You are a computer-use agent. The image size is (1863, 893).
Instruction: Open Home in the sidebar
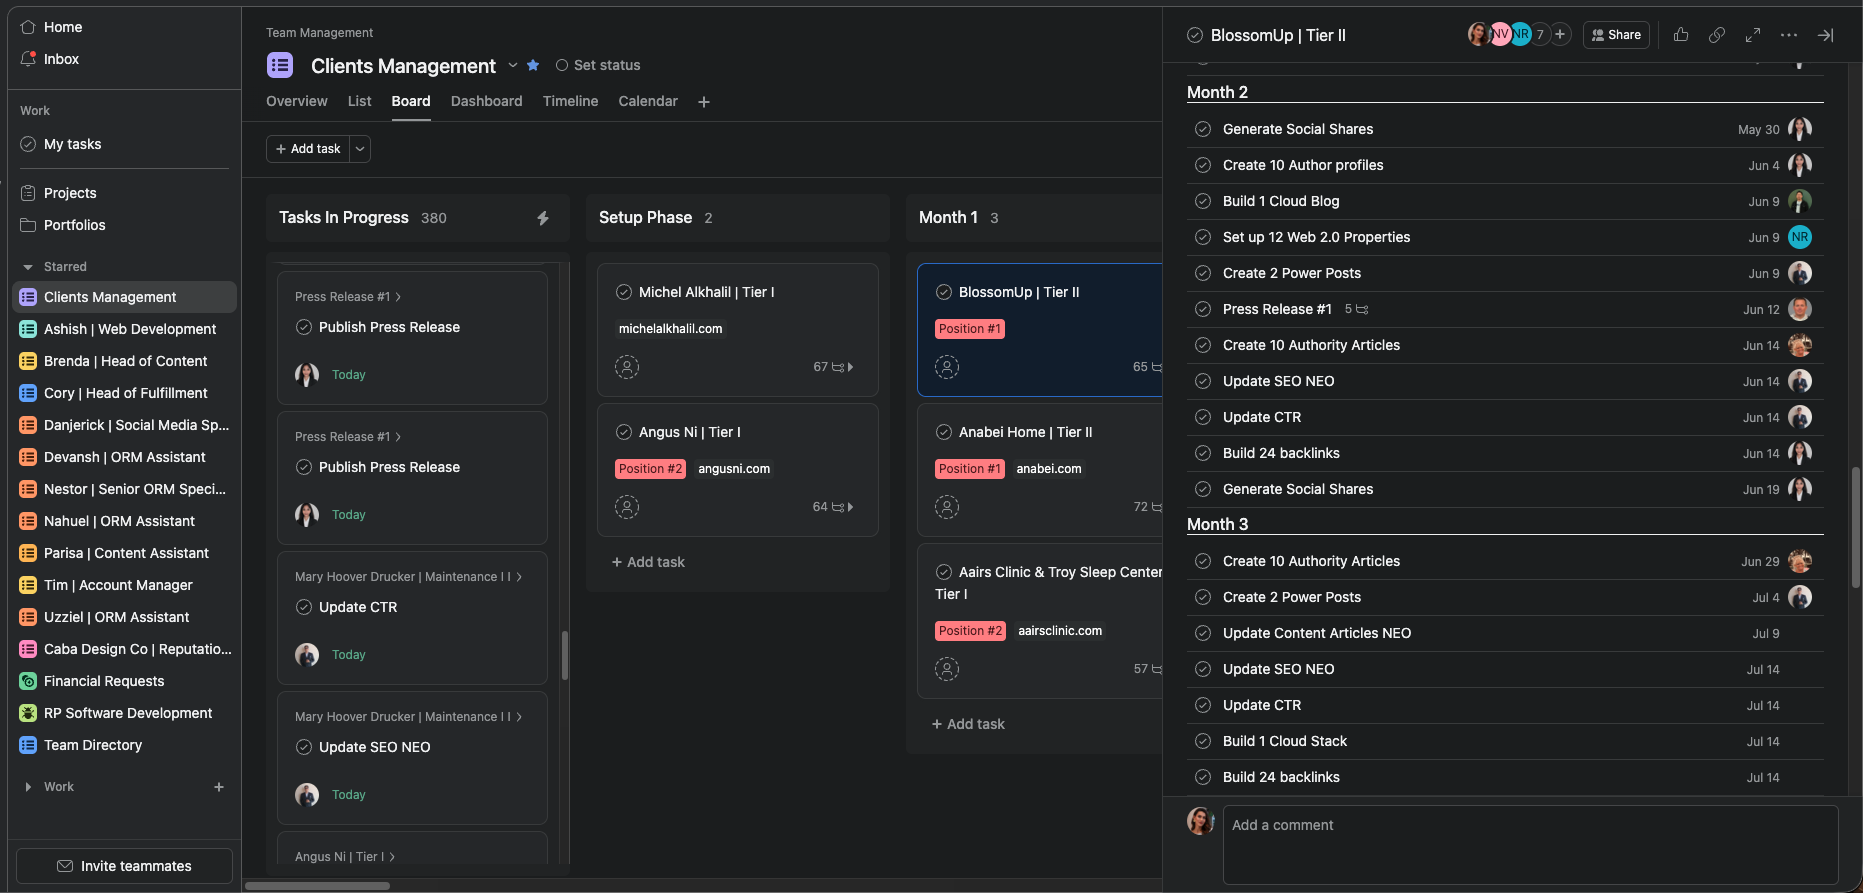pos(62,27)
